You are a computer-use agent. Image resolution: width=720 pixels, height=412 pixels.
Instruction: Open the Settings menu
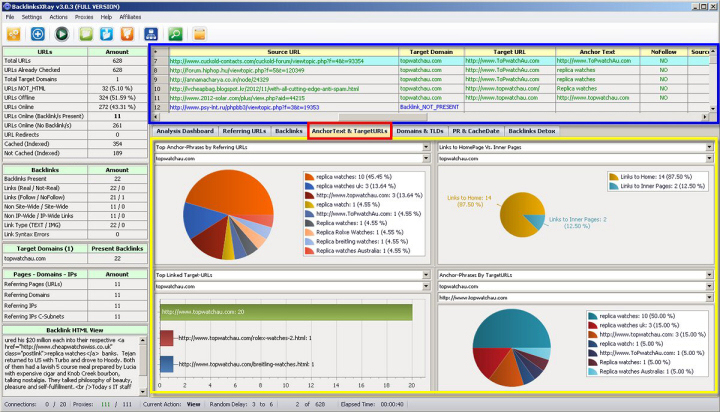(x=32, y=17)
